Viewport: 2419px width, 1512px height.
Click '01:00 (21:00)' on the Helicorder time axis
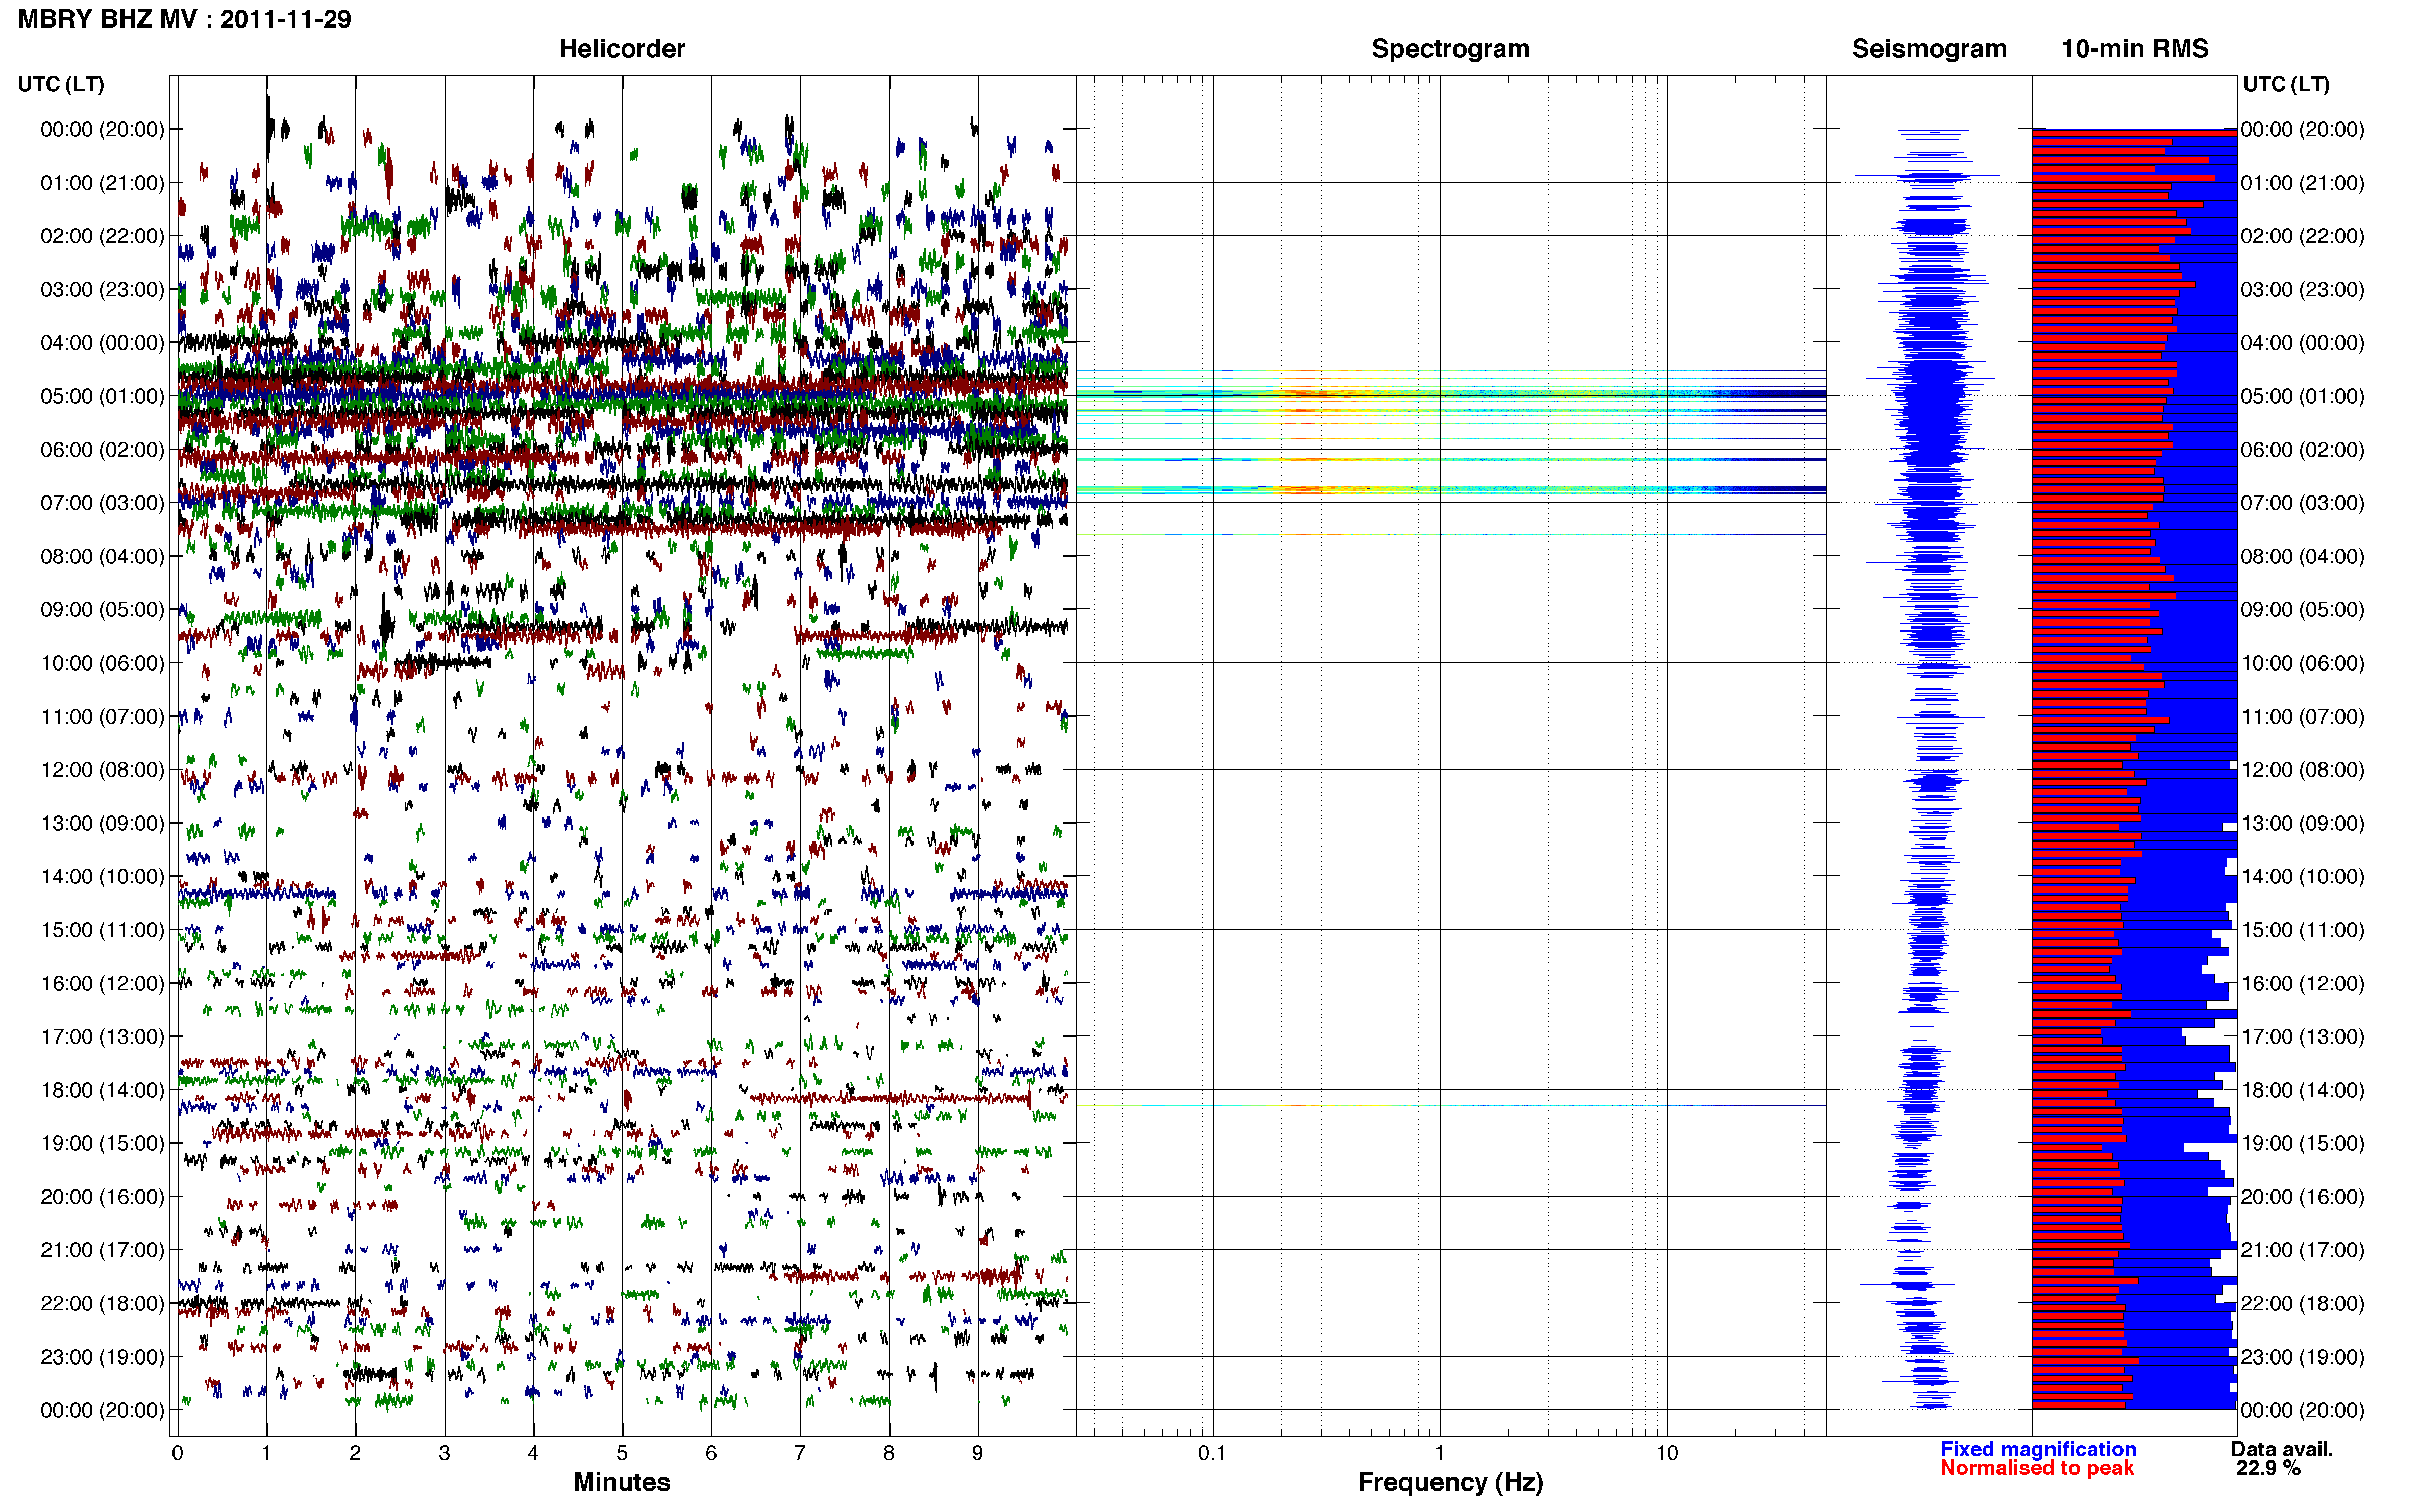(x=102, y=183)
